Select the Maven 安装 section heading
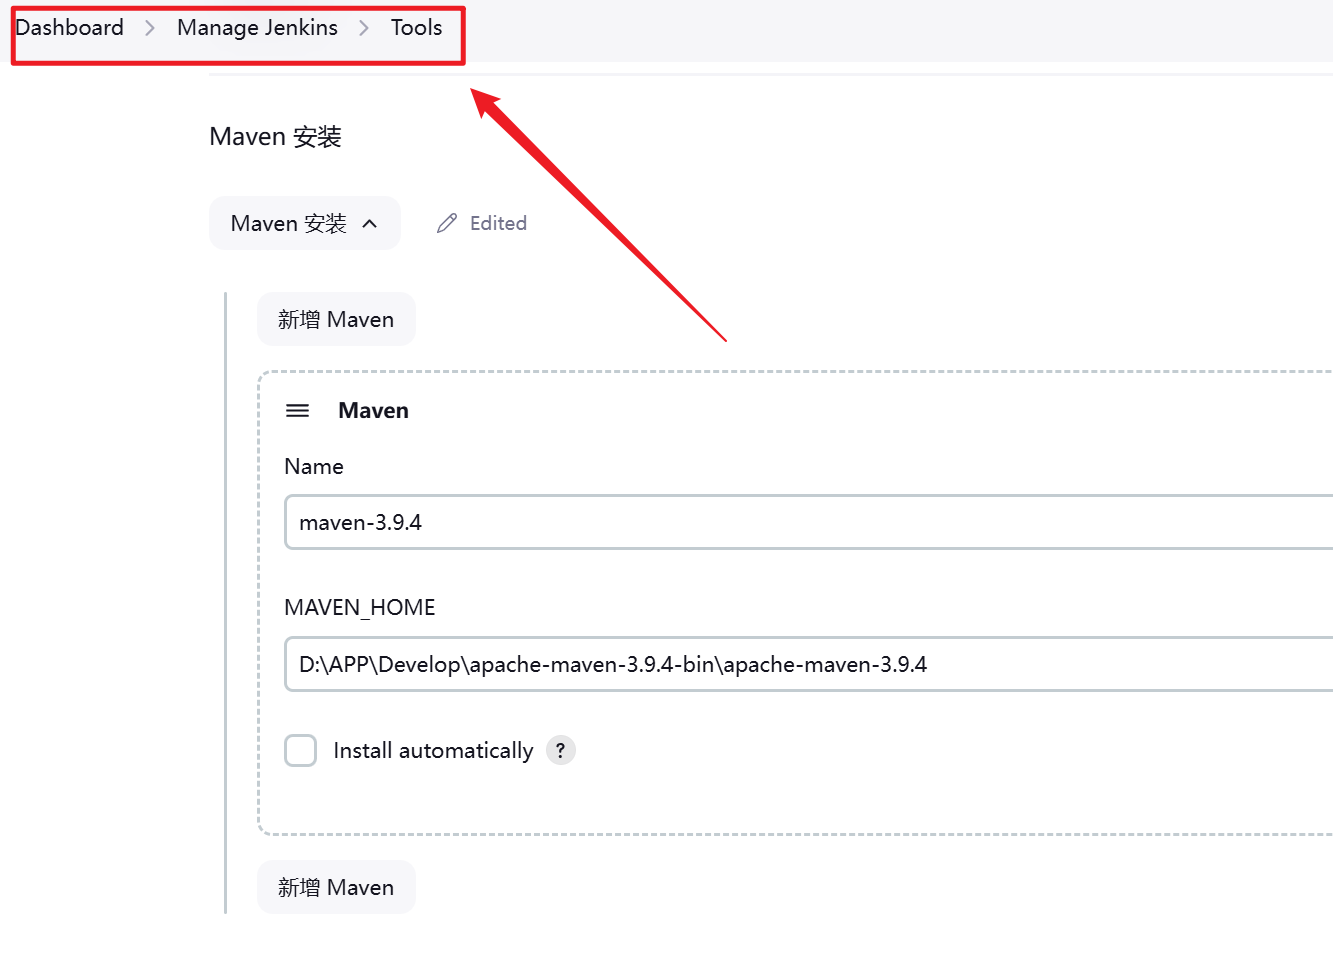Screen dimensions: 1333x955 [276, 136]
